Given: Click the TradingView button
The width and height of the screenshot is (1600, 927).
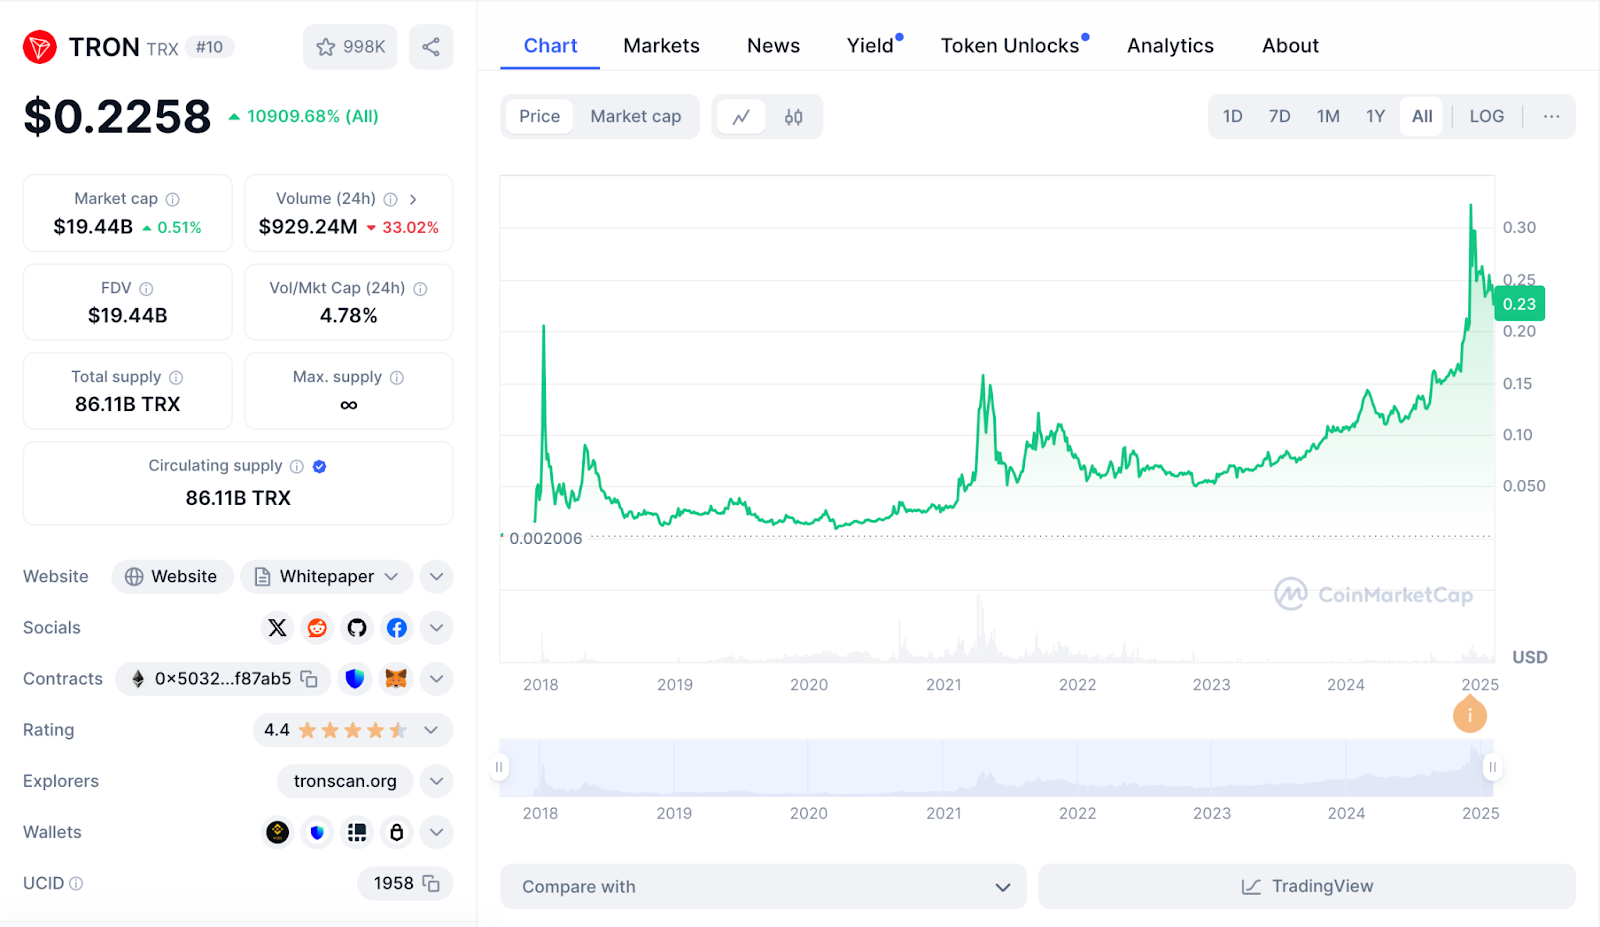Looking at the screenshot, I should (1307, 887).
